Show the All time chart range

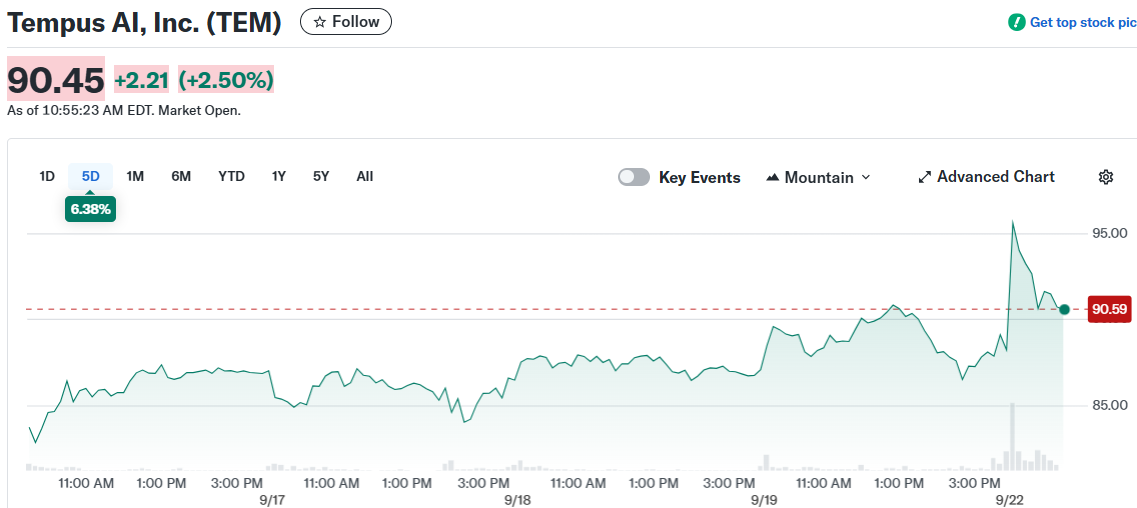pyautogui.click(x=365, y=176)
